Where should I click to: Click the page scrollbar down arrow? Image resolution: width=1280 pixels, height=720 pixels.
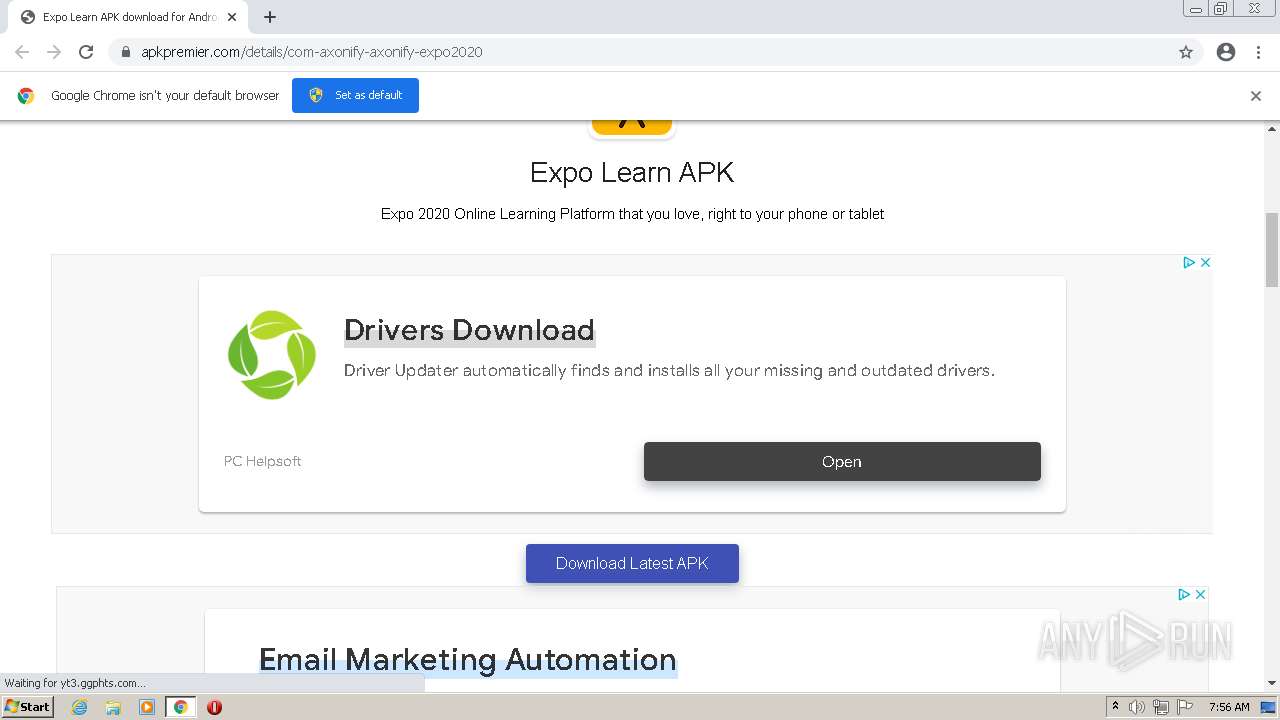coord(1272,683)
